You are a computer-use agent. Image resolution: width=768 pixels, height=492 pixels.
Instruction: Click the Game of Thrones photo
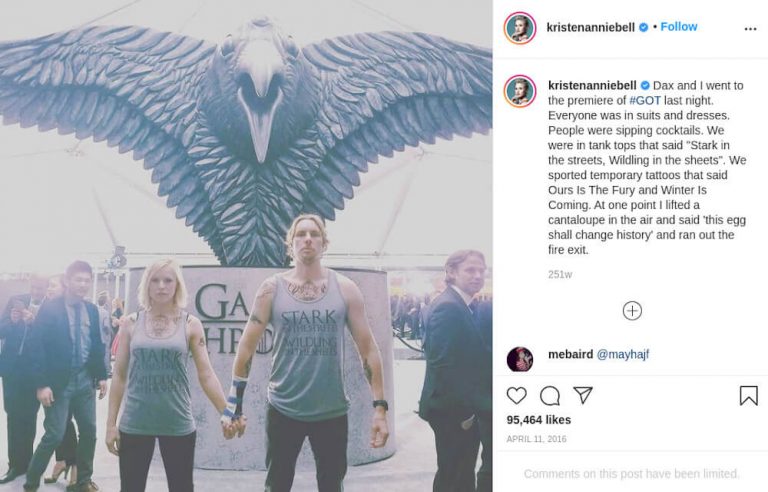pos(246,246)
